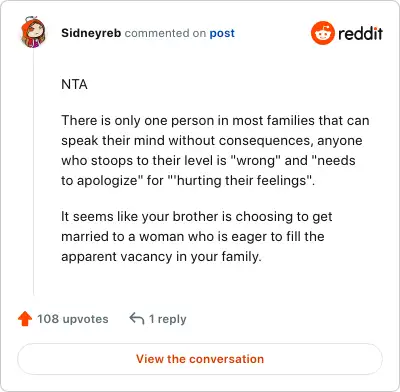Viewport: 400px width, 392px height.
Task: Click the reddit wordmark text
Action: [360, 33]
